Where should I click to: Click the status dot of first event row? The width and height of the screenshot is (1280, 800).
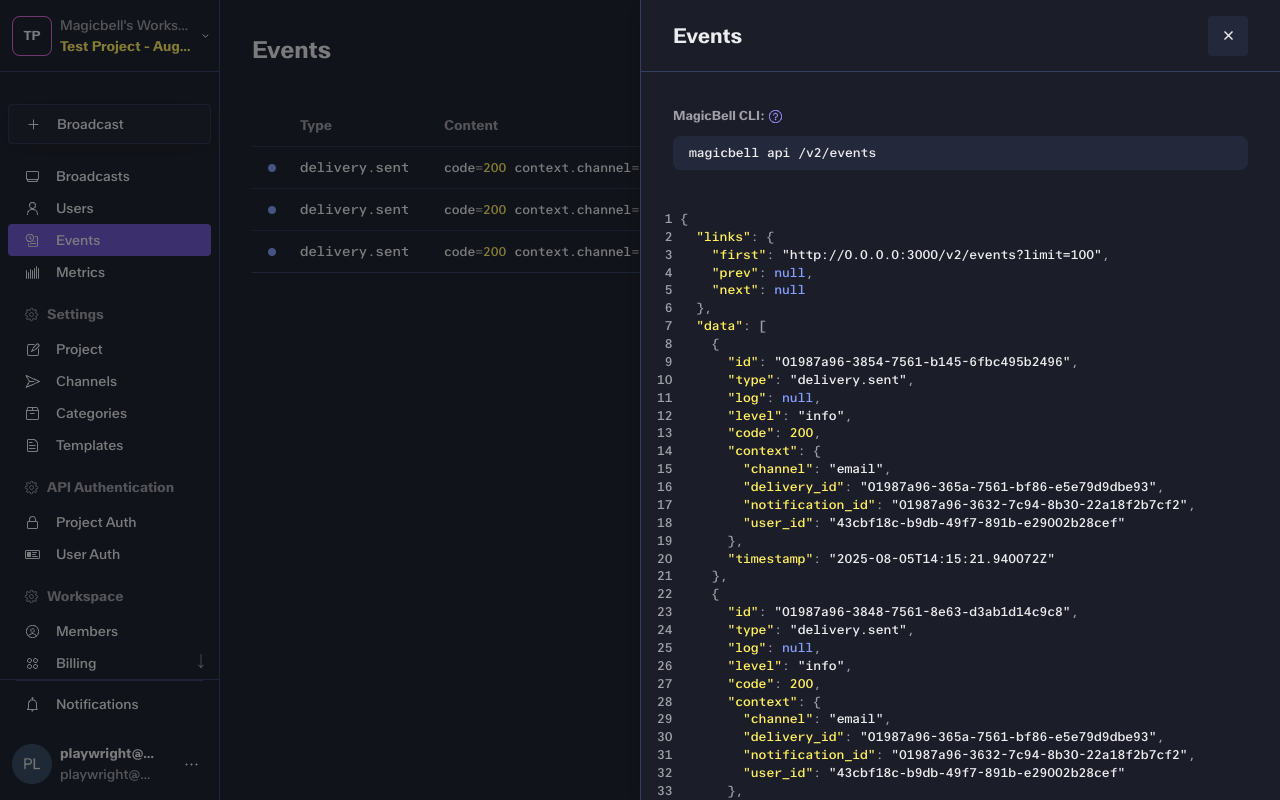(x=272, y=168)
